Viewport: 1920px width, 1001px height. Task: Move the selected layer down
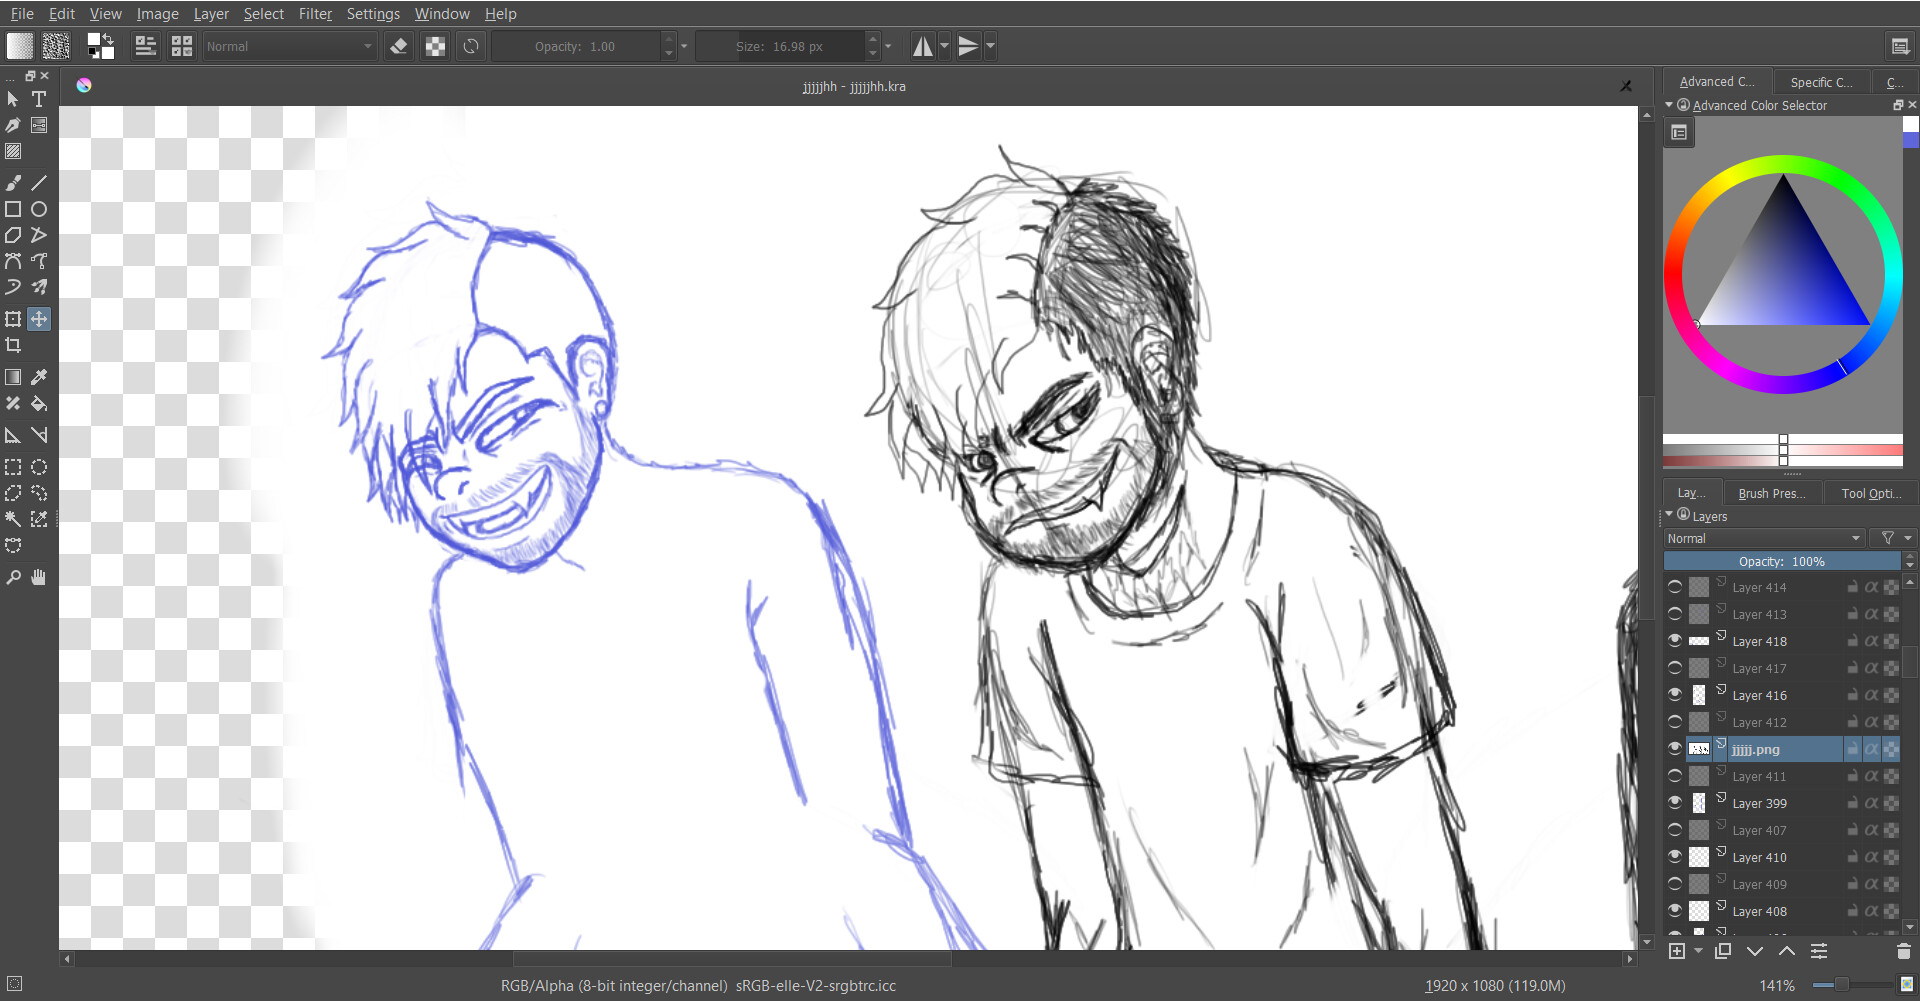1753,951
